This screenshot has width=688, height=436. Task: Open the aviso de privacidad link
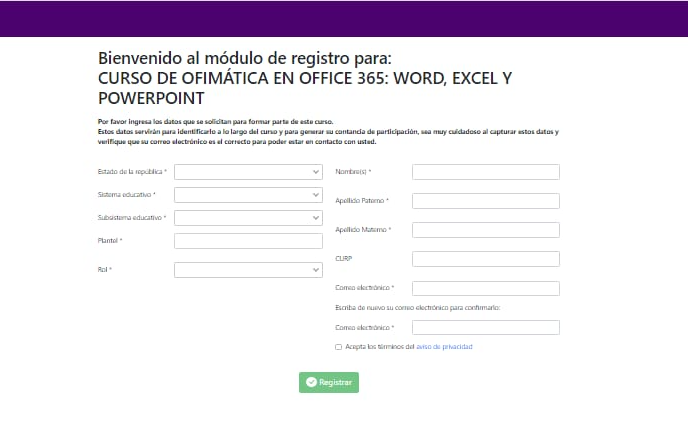(x=444, y=347)
